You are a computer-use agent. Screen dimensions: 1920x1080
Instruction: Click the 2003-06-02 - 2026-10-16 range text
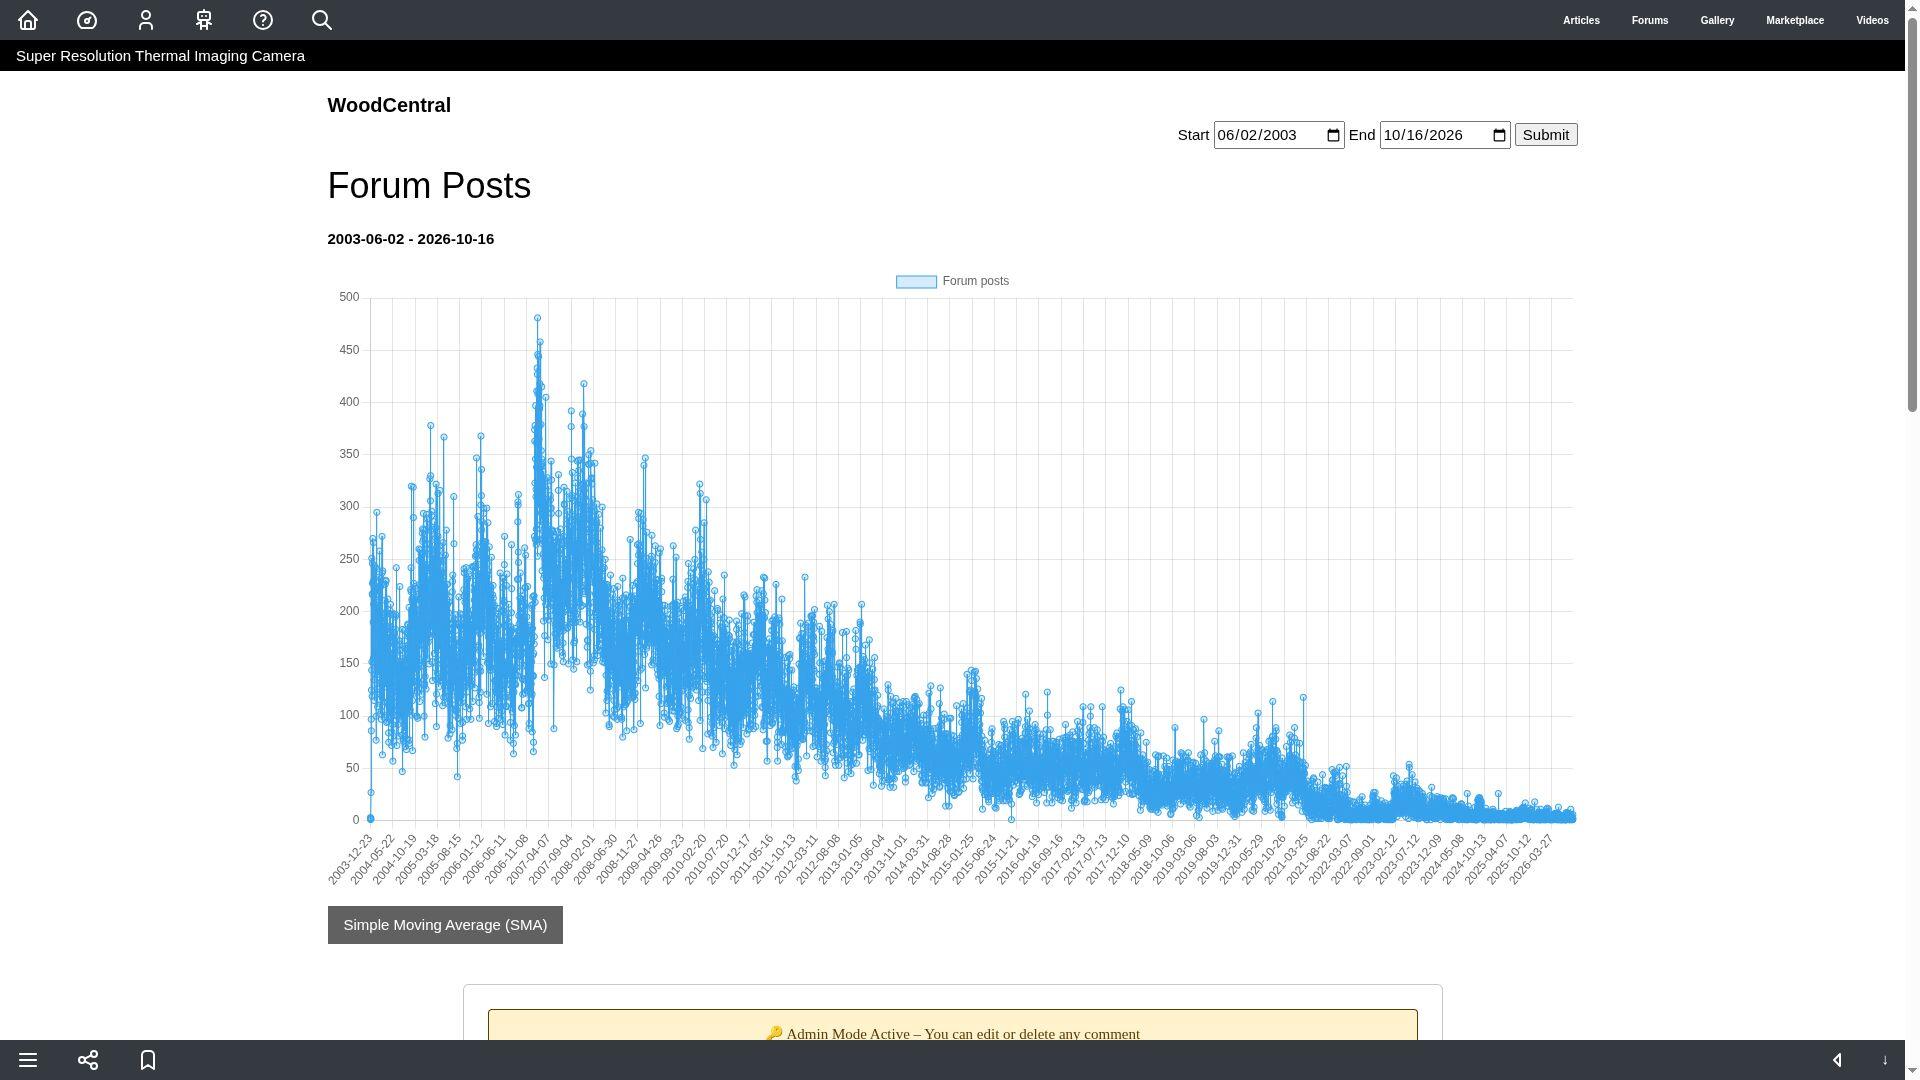(x=411, y=239)
